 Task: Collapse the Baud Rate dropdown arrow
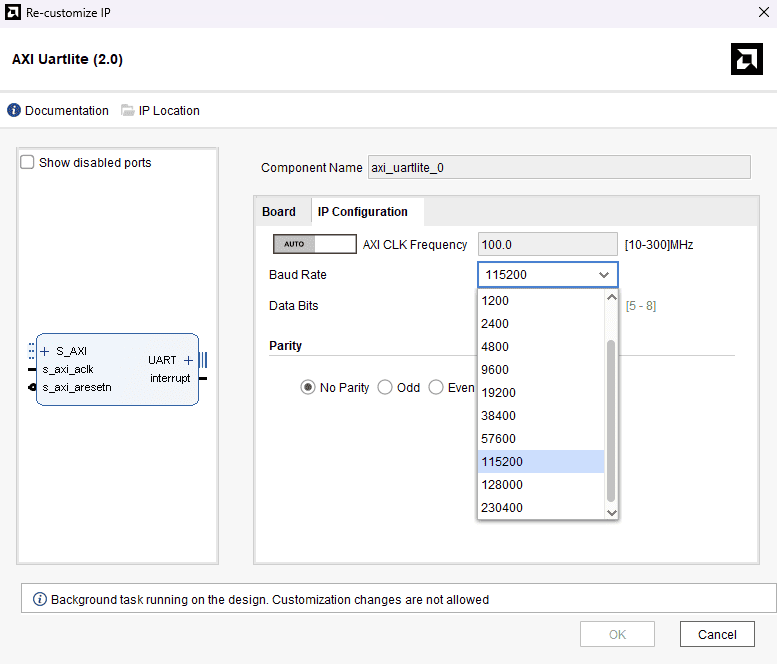click(x=604, y=275)
